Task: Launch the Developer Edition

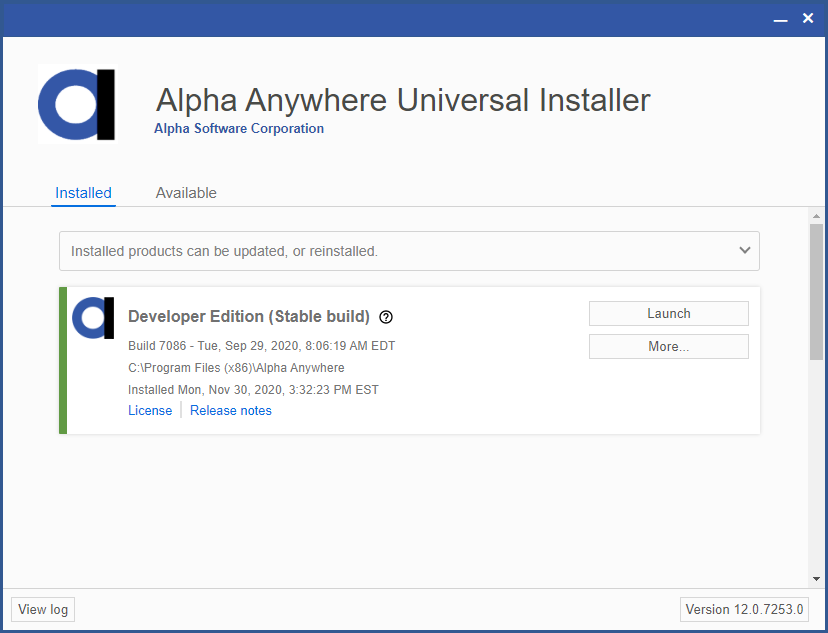Action: click(669, 314)
